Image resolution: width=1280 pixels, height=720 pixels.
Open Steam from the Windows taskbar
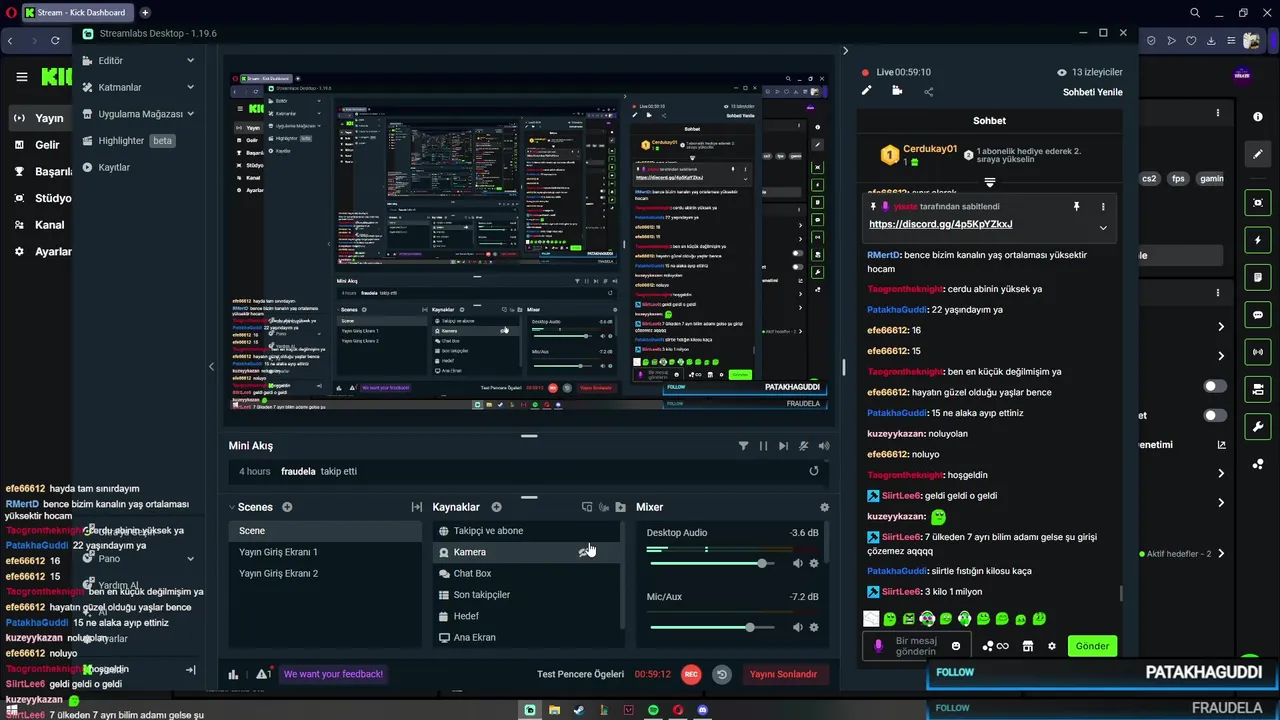pyautogui.click(x=579, y=710)
